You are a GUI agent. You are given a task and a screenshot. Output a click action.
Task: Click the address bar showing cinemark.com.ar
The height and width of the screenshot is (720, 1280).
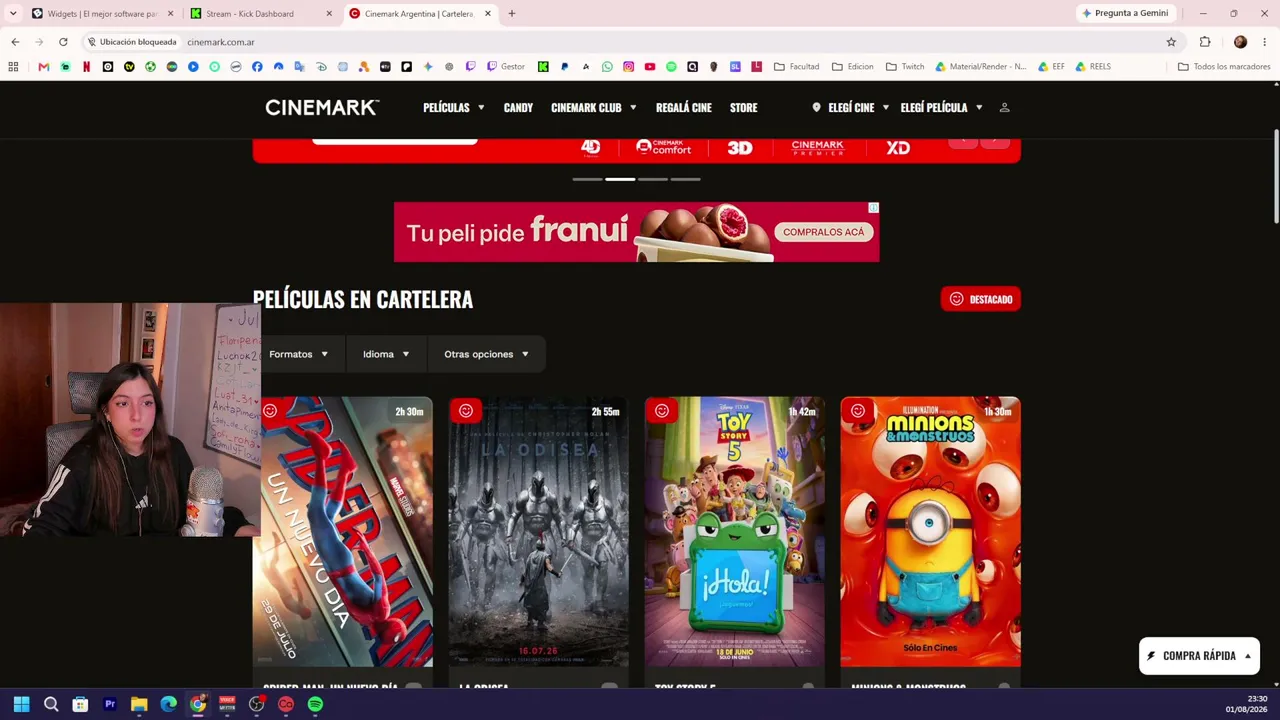click(620, 42)
